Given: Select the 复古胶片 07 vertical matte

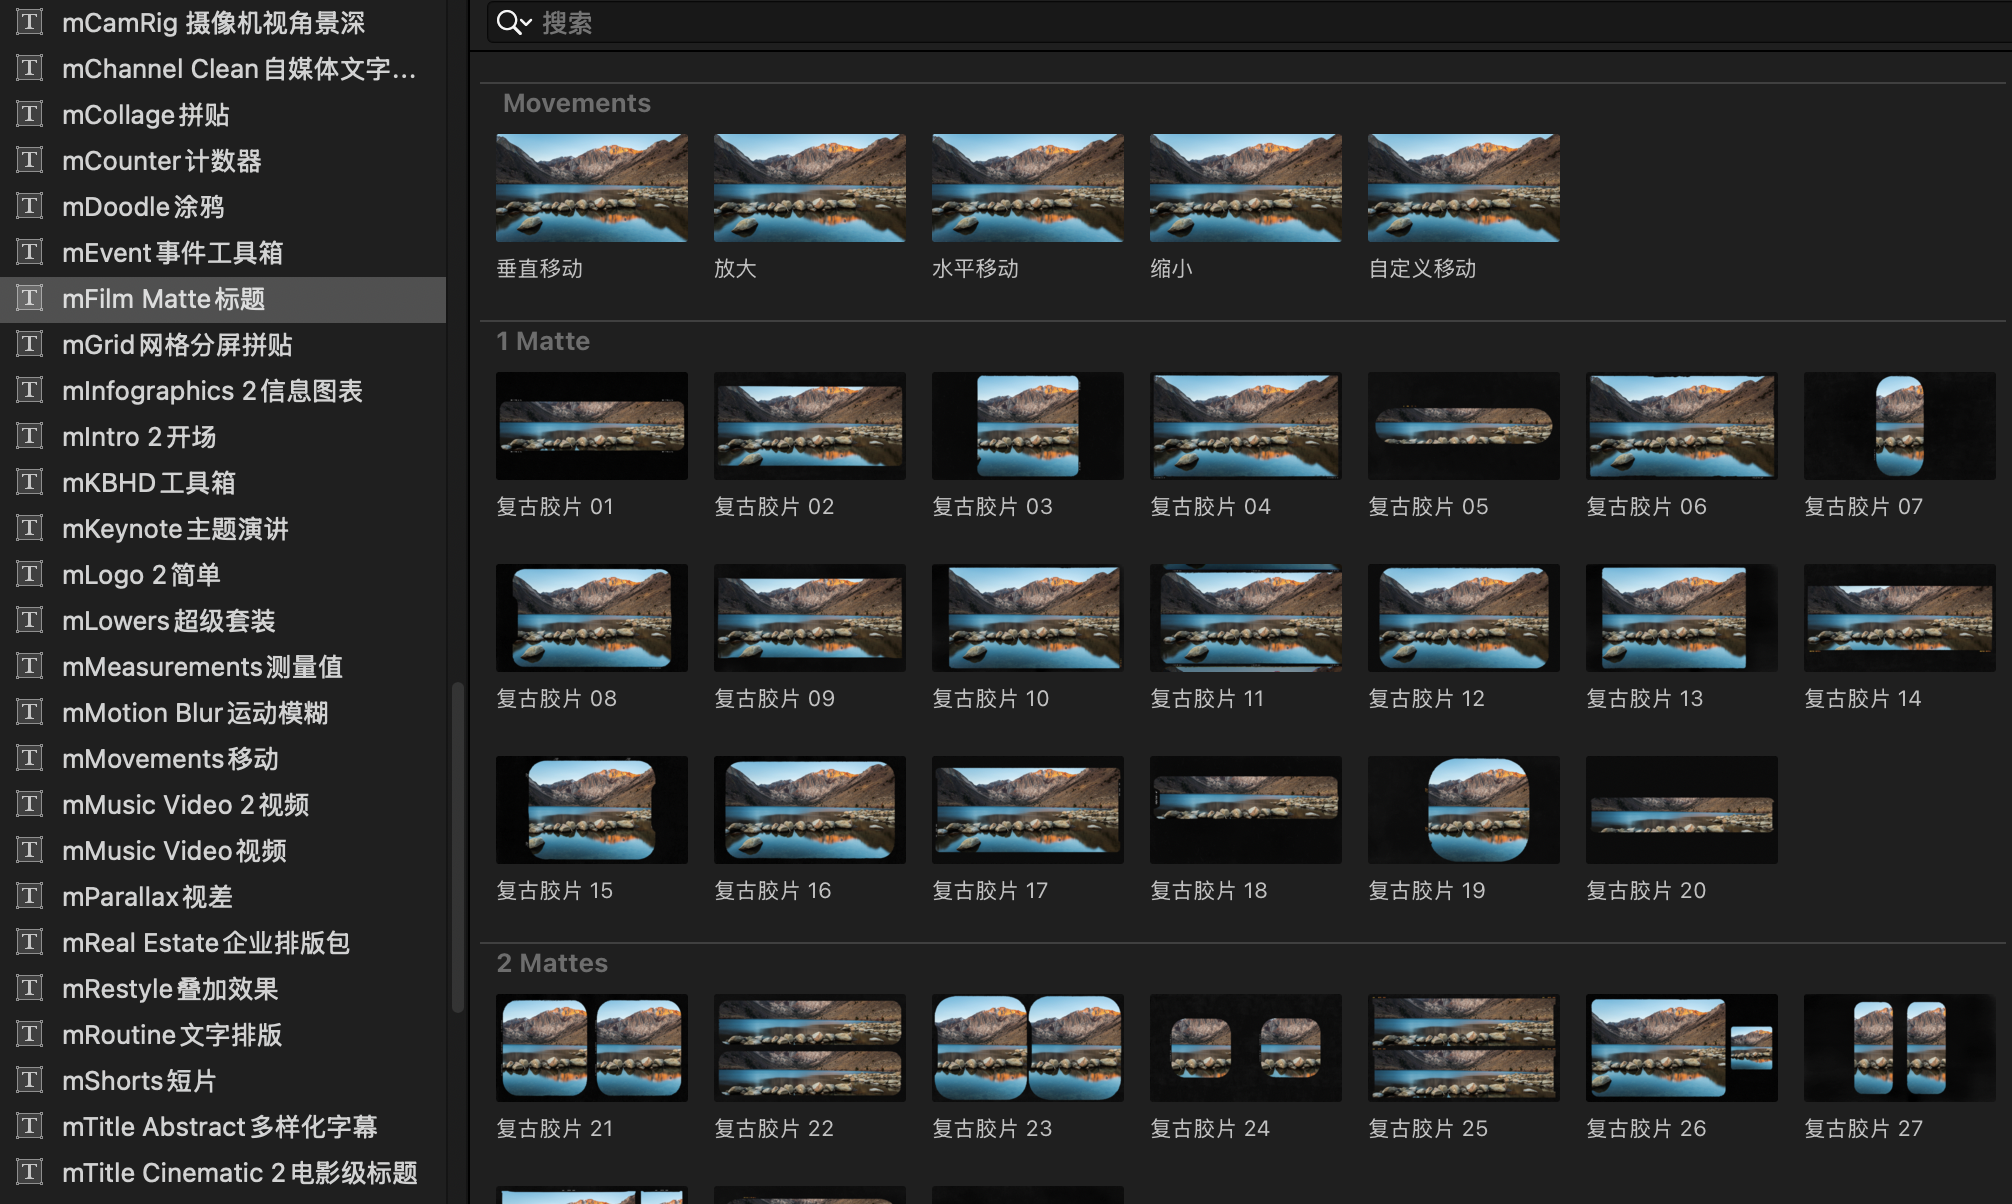Looking at the screenshot, I should 1900,426.
